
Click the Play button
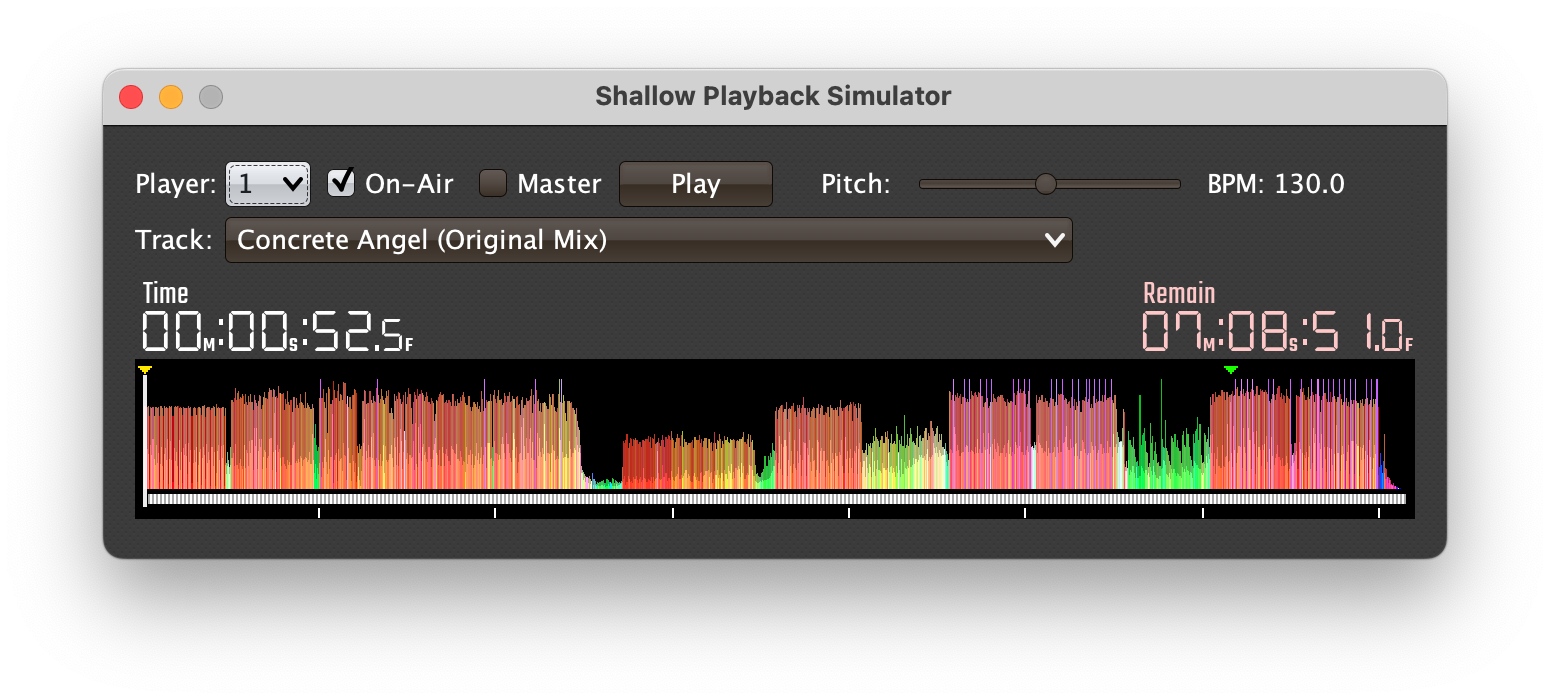tap(696, 184)
